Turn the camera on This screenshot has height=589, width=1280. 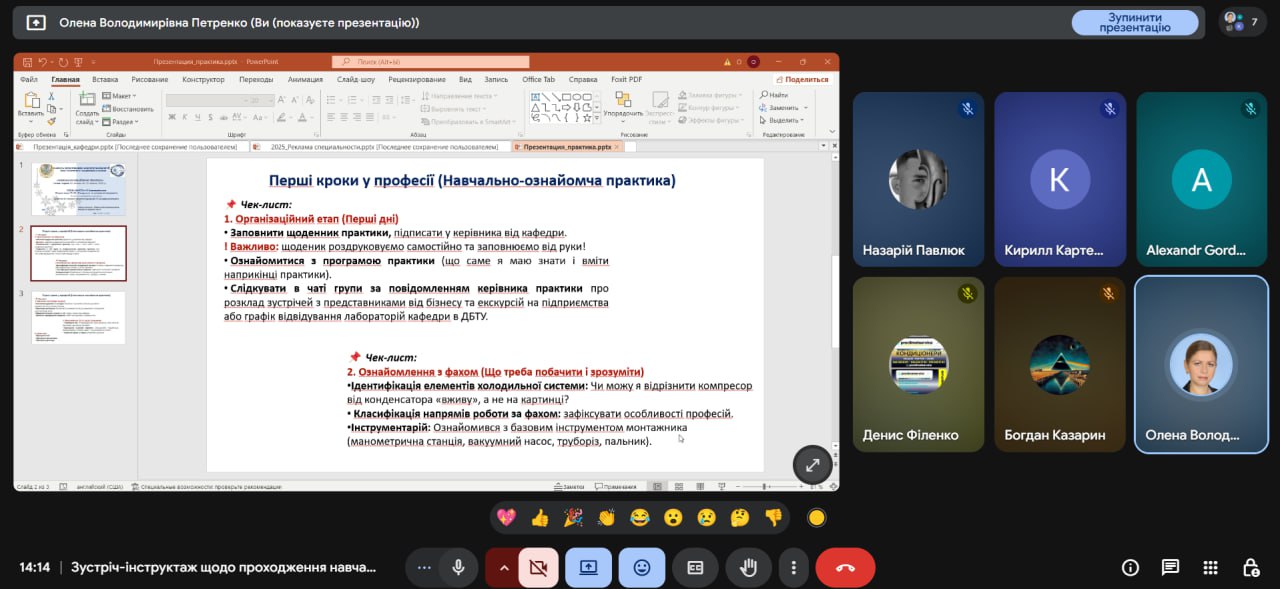[x=538, y=567]
